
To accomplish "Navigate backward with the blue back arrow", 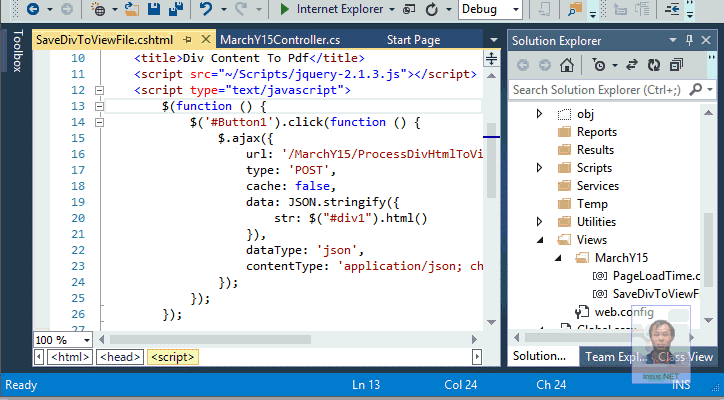I will [x=33, y=9].
